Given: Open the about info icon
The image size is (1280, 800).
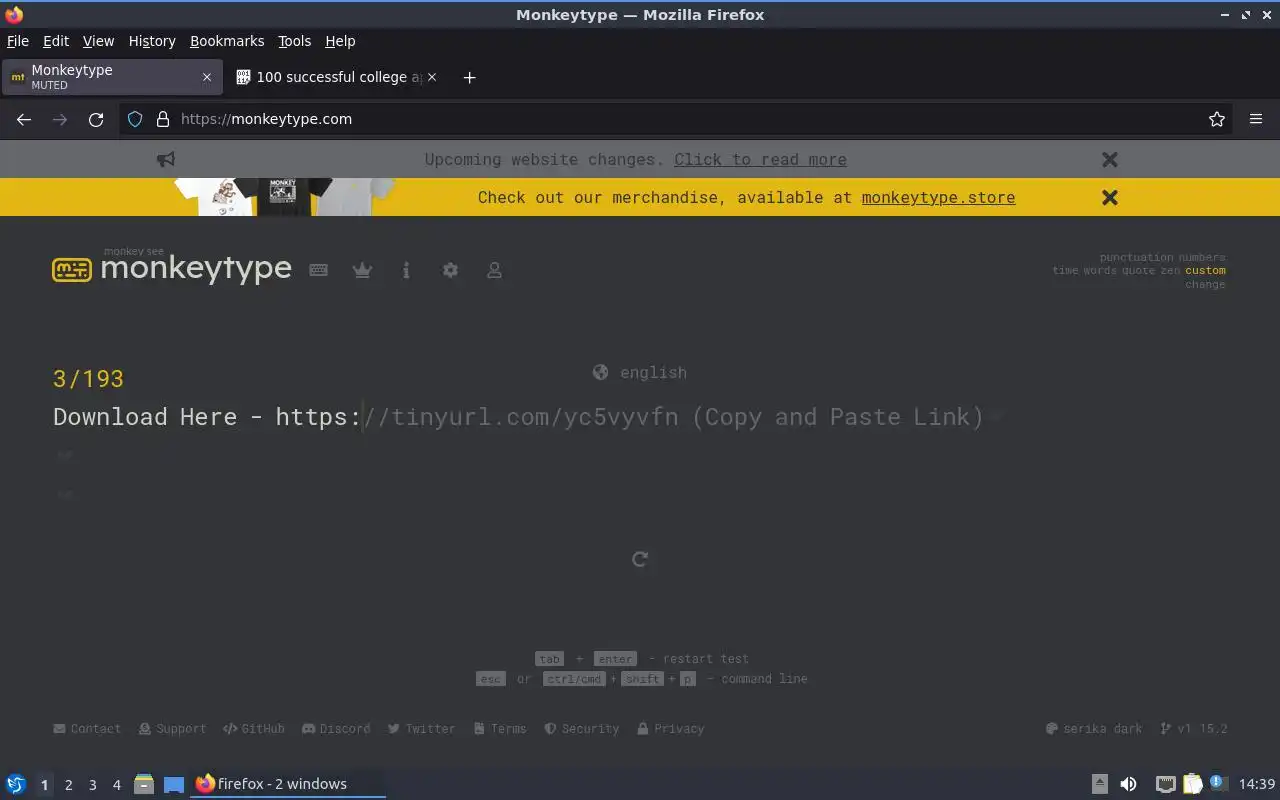Looking at the screenshot, I should 406,270.
